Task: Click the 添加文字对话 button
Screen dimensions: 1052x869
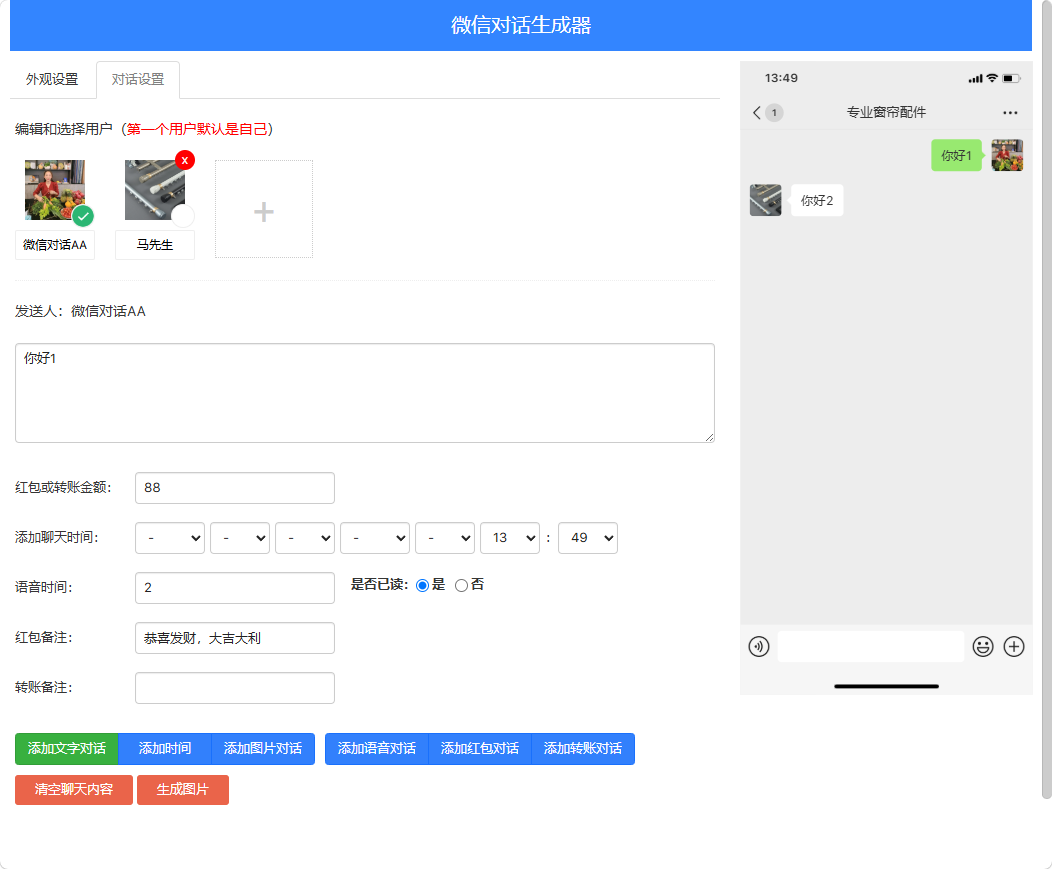Action: click(66, 749)
